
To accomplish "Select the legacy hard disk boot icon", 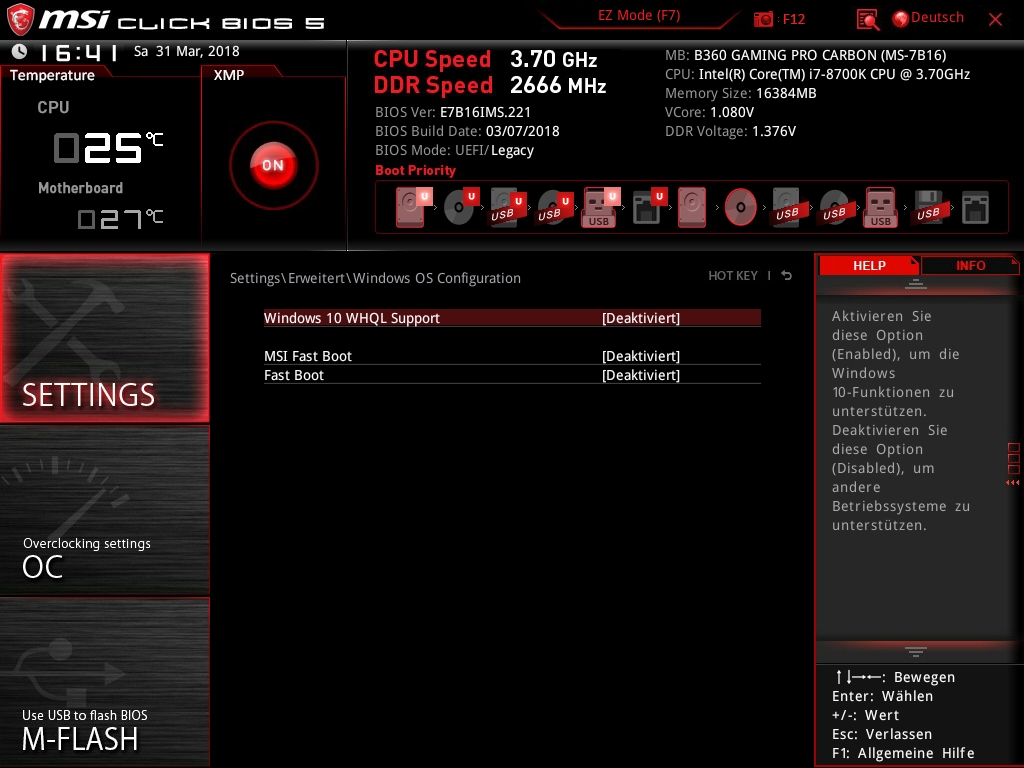I will pyautogui.click(x=692, y=207).
